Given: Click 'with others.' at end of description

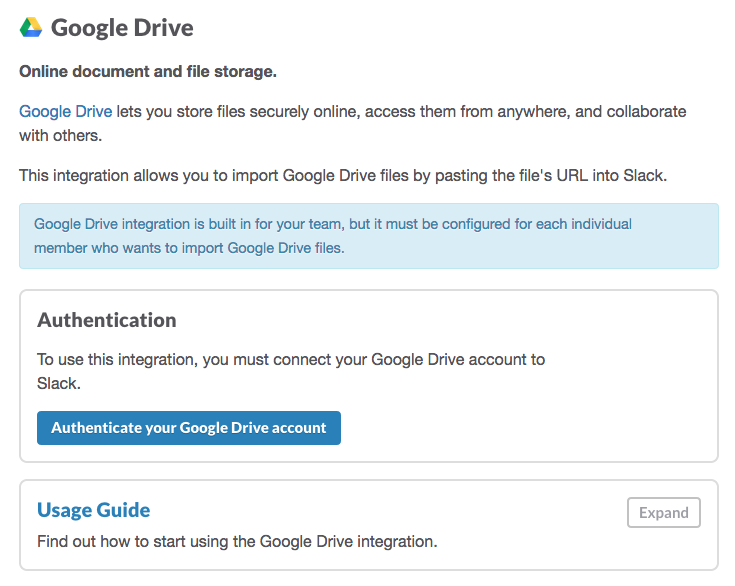Looking at the screenshot, I should click(x=60, y=135).
